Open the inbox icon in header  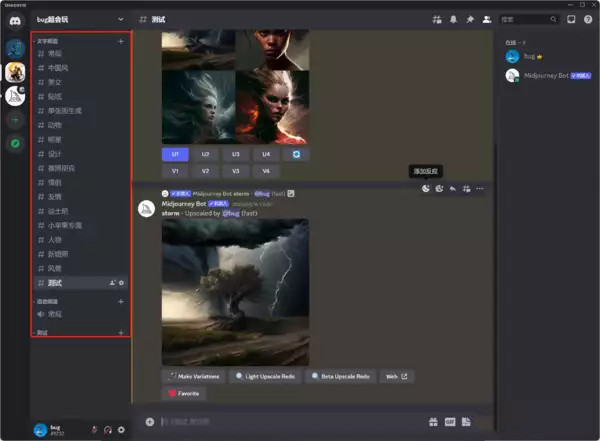571,19
